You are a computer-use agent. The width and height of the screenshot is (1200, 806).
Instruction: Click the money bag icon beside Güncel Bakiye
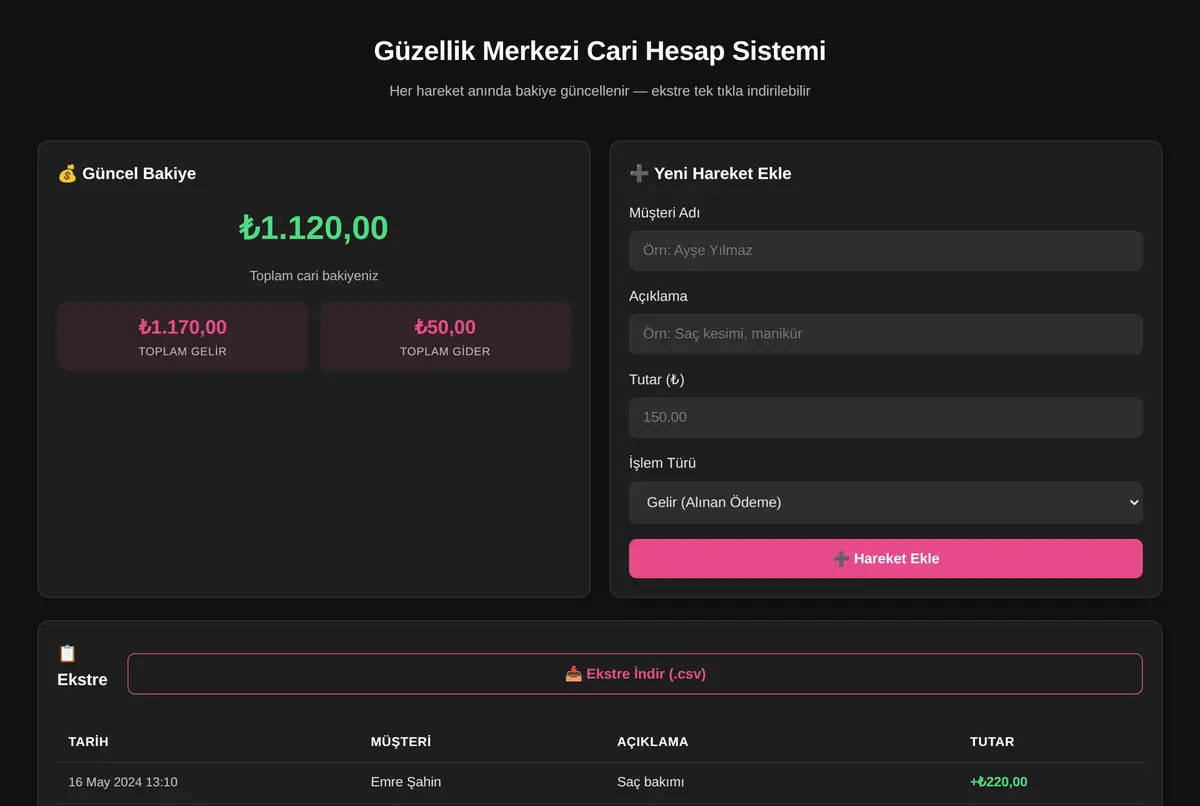(x=67, y=174)
